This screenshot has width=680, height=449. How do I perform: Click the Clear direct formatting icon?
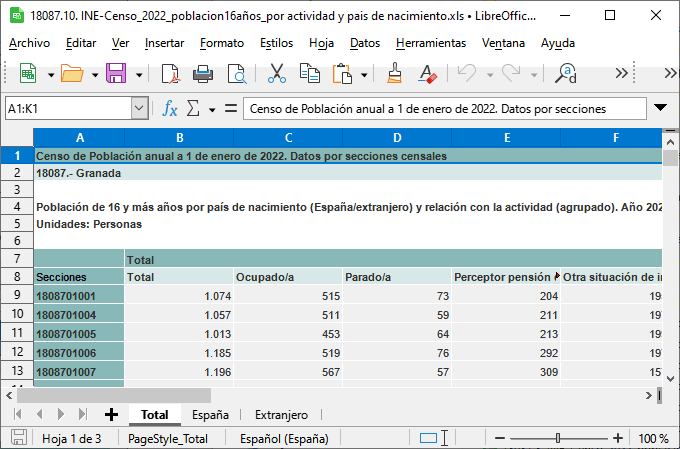point(427,73)
